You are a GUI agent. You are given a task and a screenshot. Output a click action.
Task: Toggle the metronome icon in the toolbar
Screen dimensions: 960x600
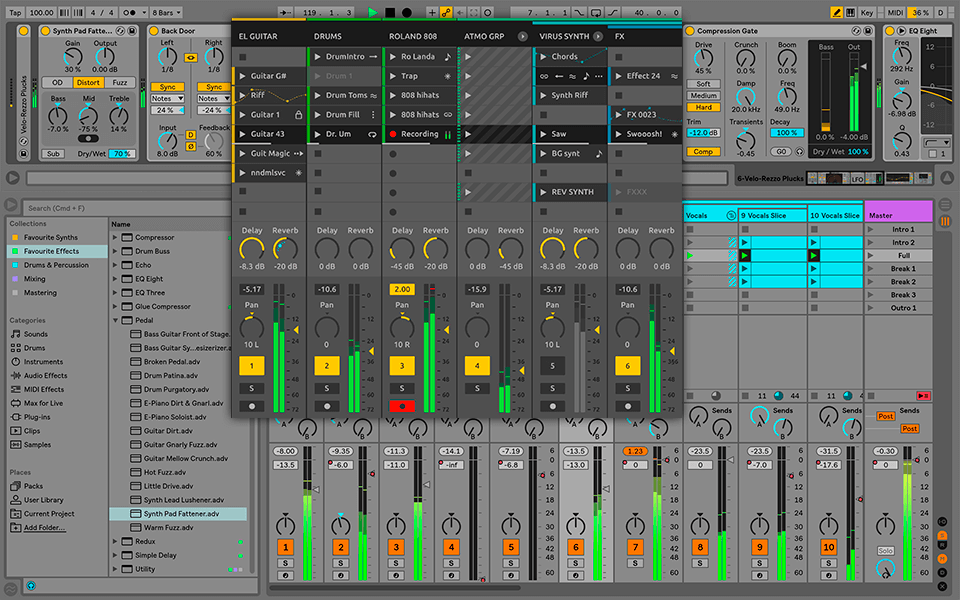tap(130, 12)
